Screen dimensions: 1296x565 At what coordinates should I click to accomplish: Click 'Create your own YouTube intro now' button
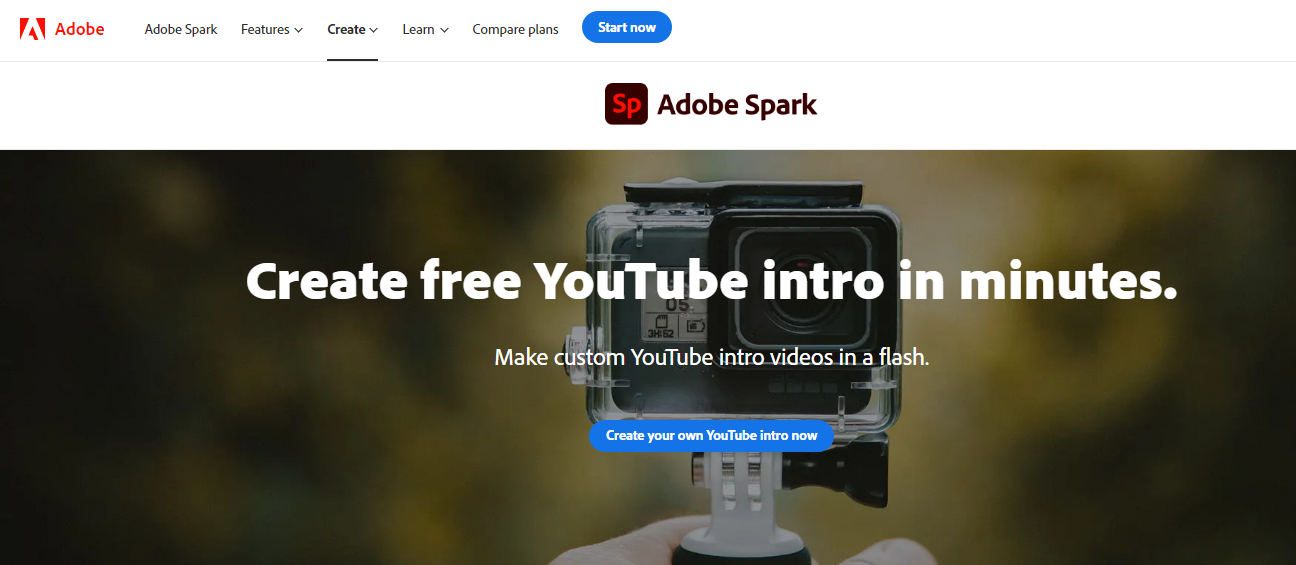(711, 435)
